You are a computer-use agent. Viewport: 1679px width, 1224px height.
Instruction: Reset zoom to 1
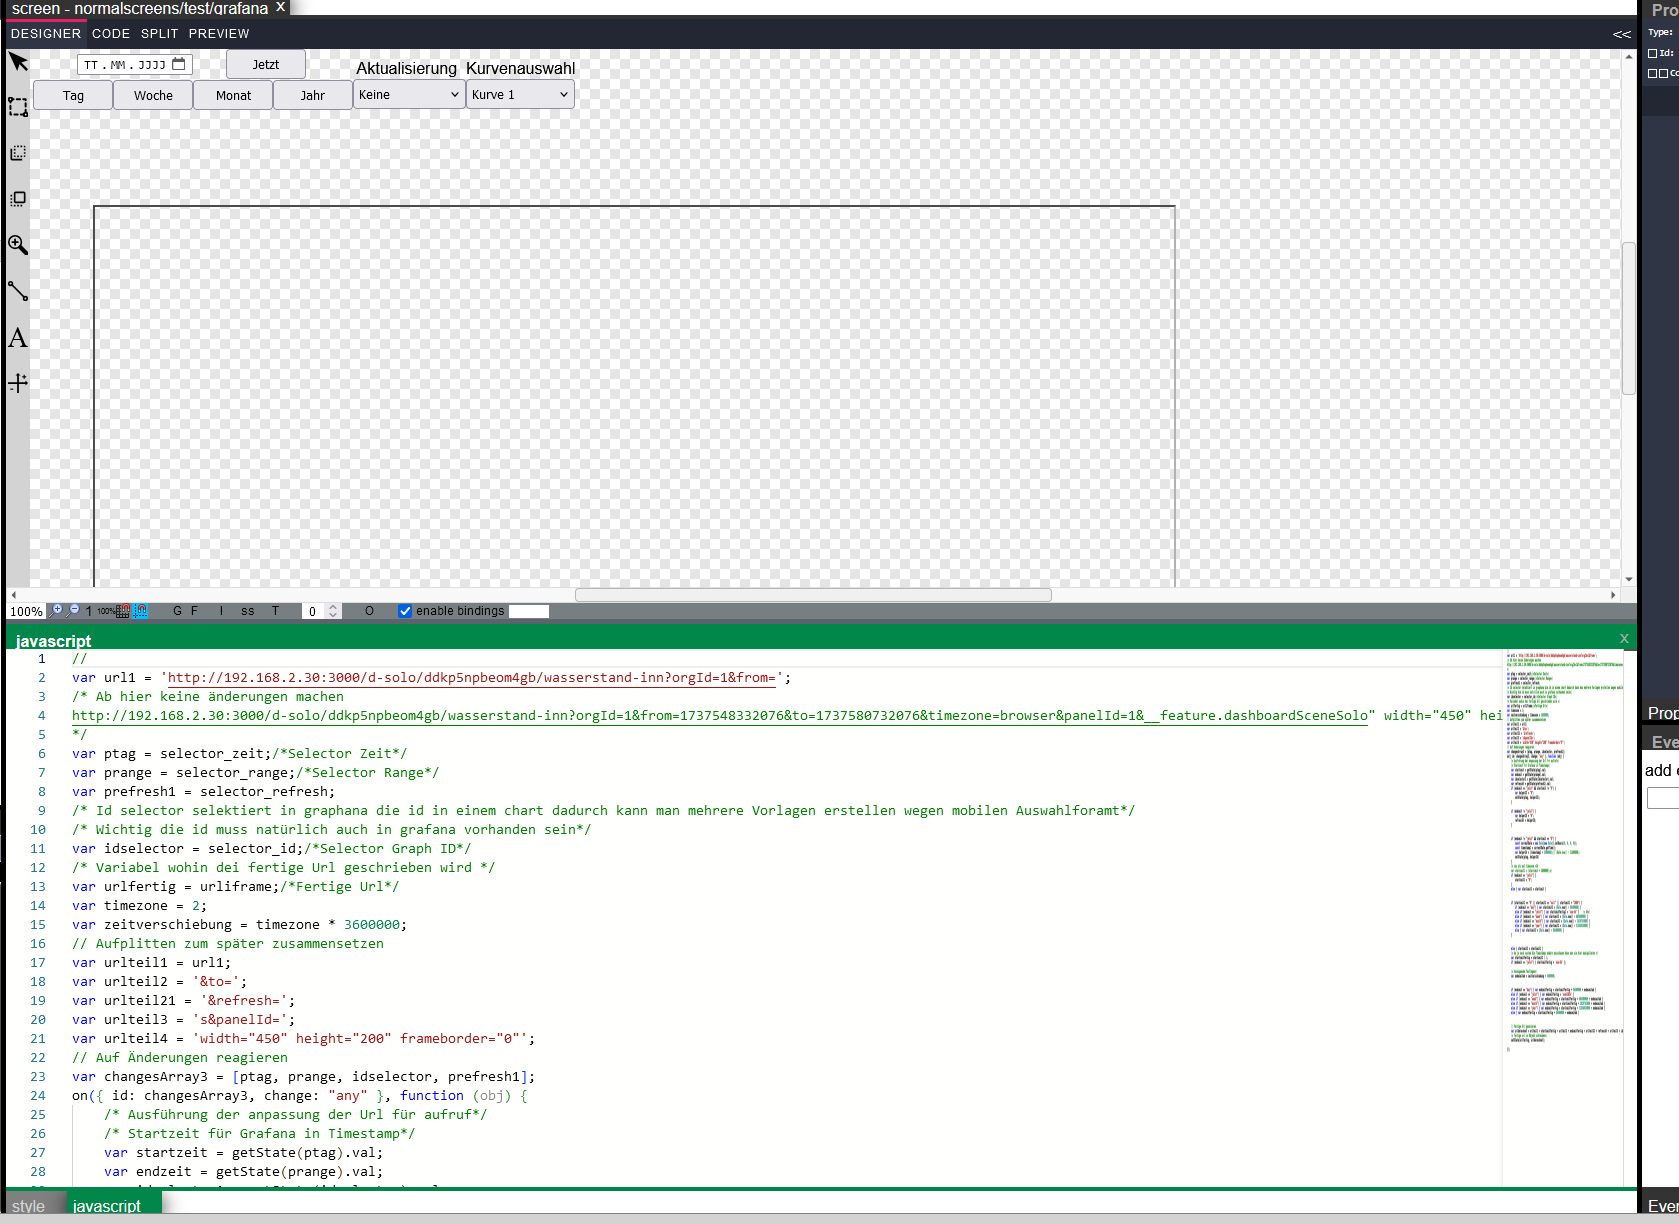pos(88,611)
